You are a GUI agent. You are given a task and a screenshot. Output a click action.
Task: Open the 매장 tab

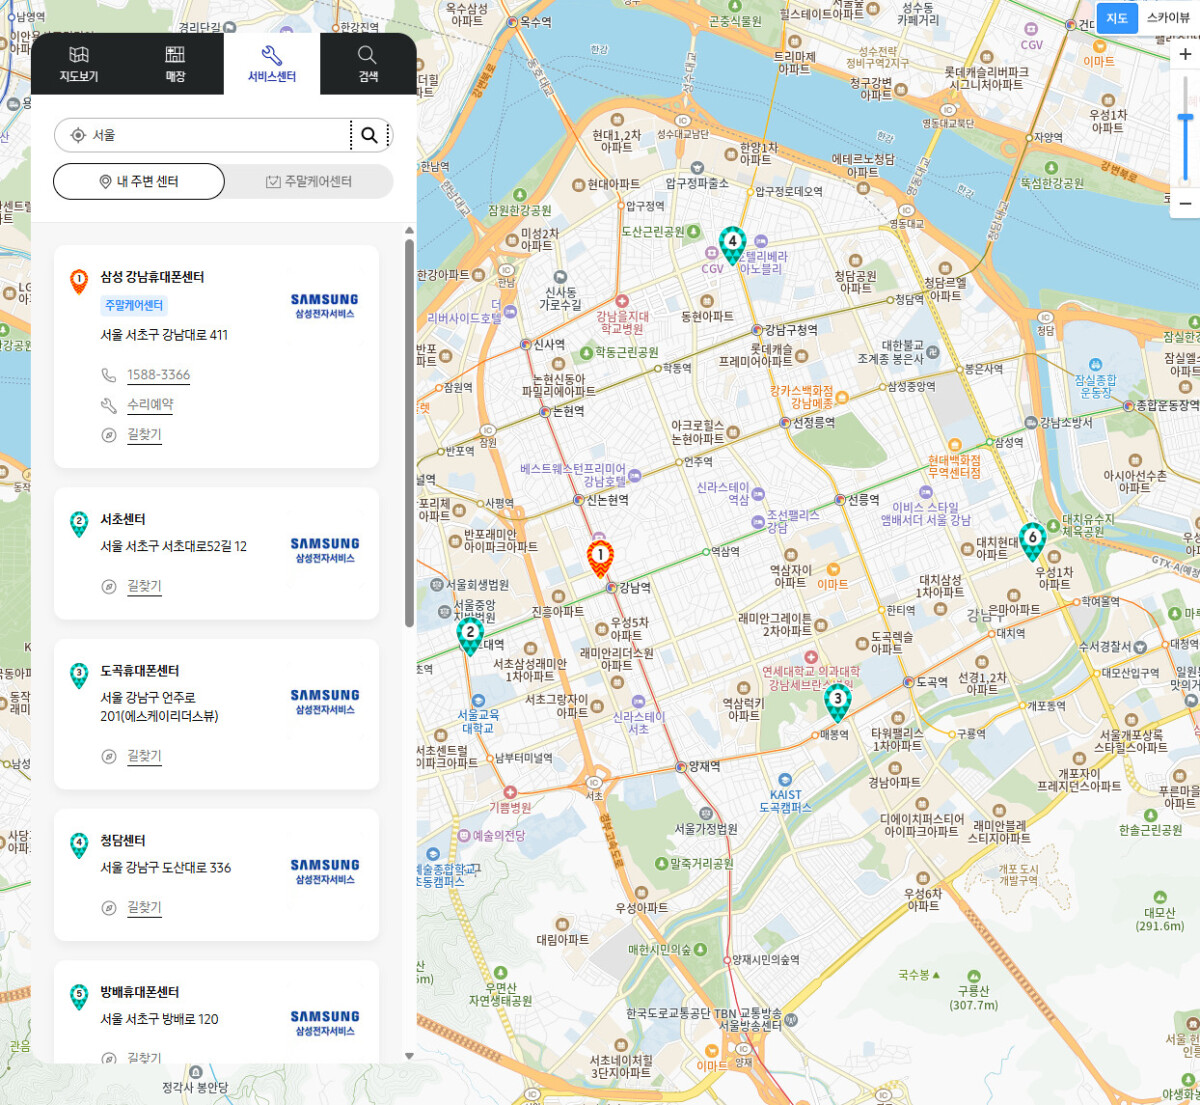pos(175,63)
